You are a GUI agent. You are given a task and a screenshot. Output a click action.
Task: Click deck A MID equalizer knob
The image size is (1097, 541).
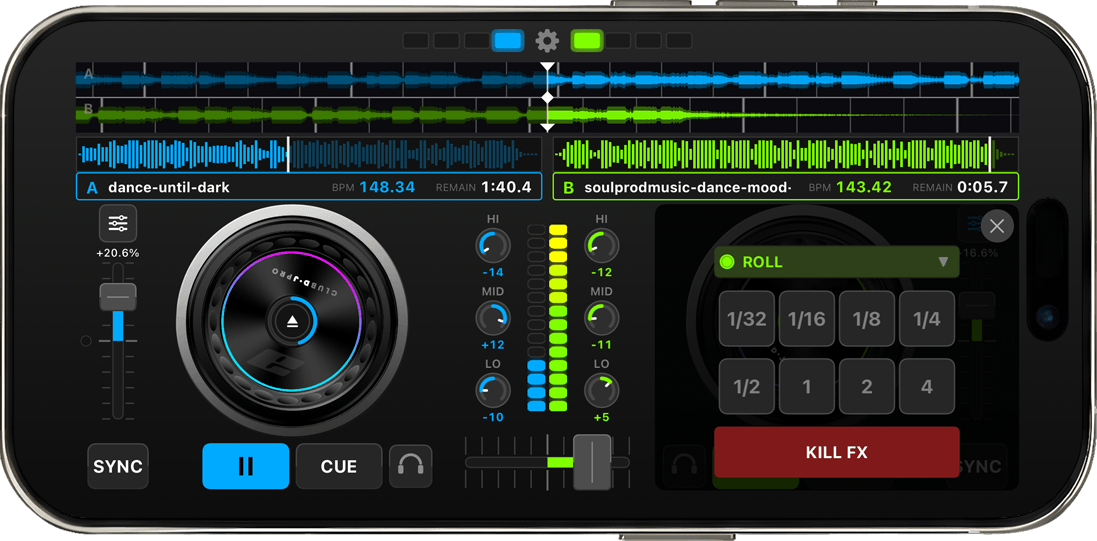pyautogui.click(x=493, y=318)
